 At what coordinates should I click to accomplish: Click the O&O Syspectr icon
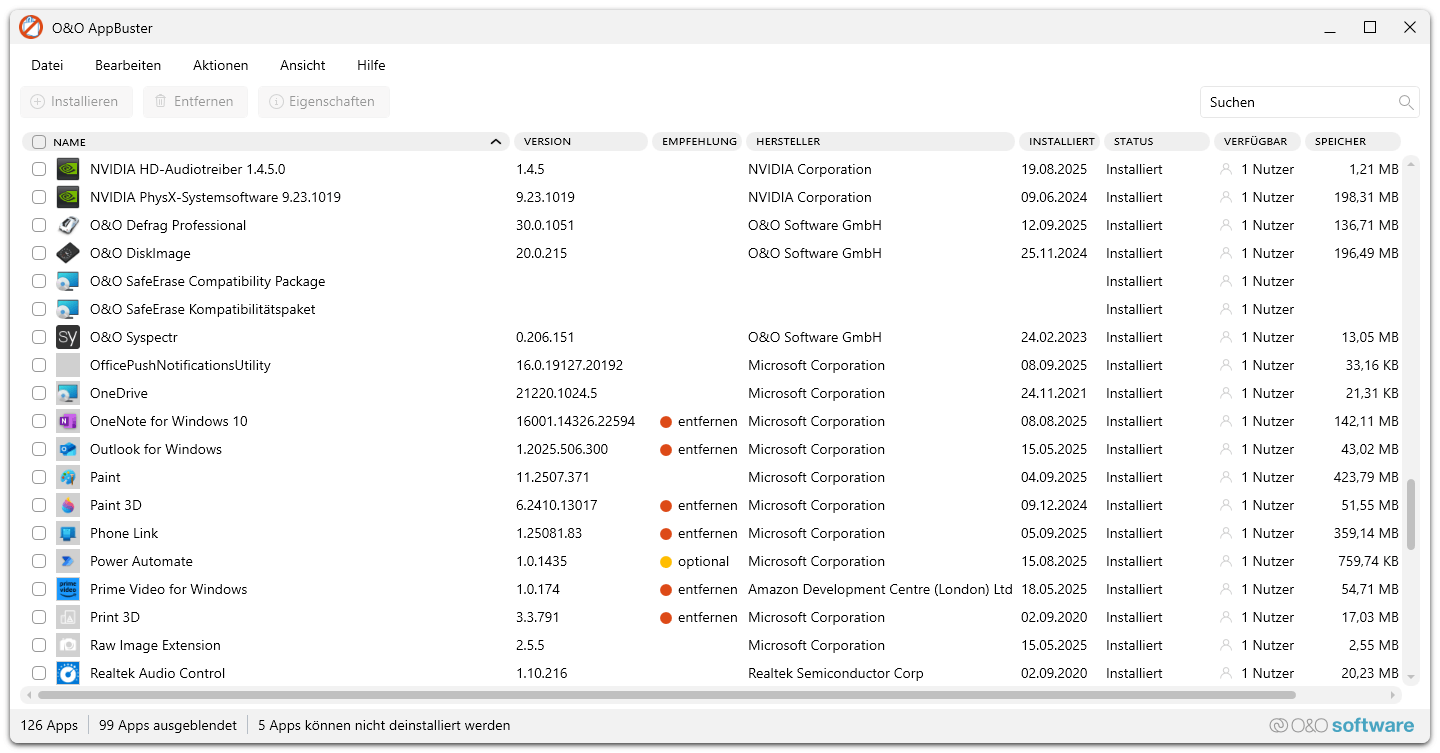click(x=68, y=337)
